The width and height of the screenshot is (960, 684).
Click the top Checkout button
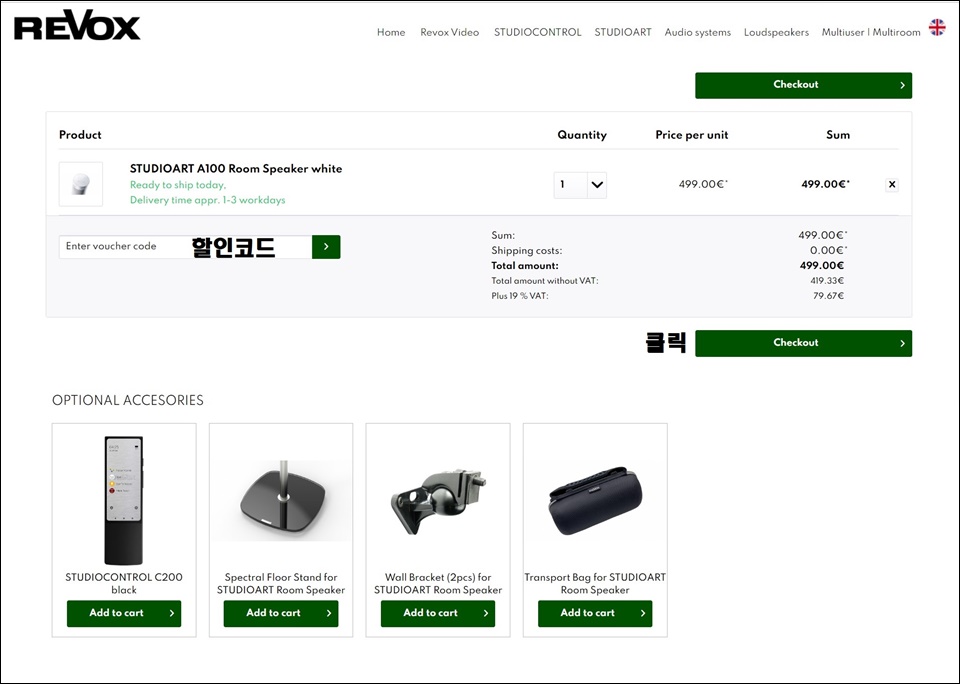803,85
